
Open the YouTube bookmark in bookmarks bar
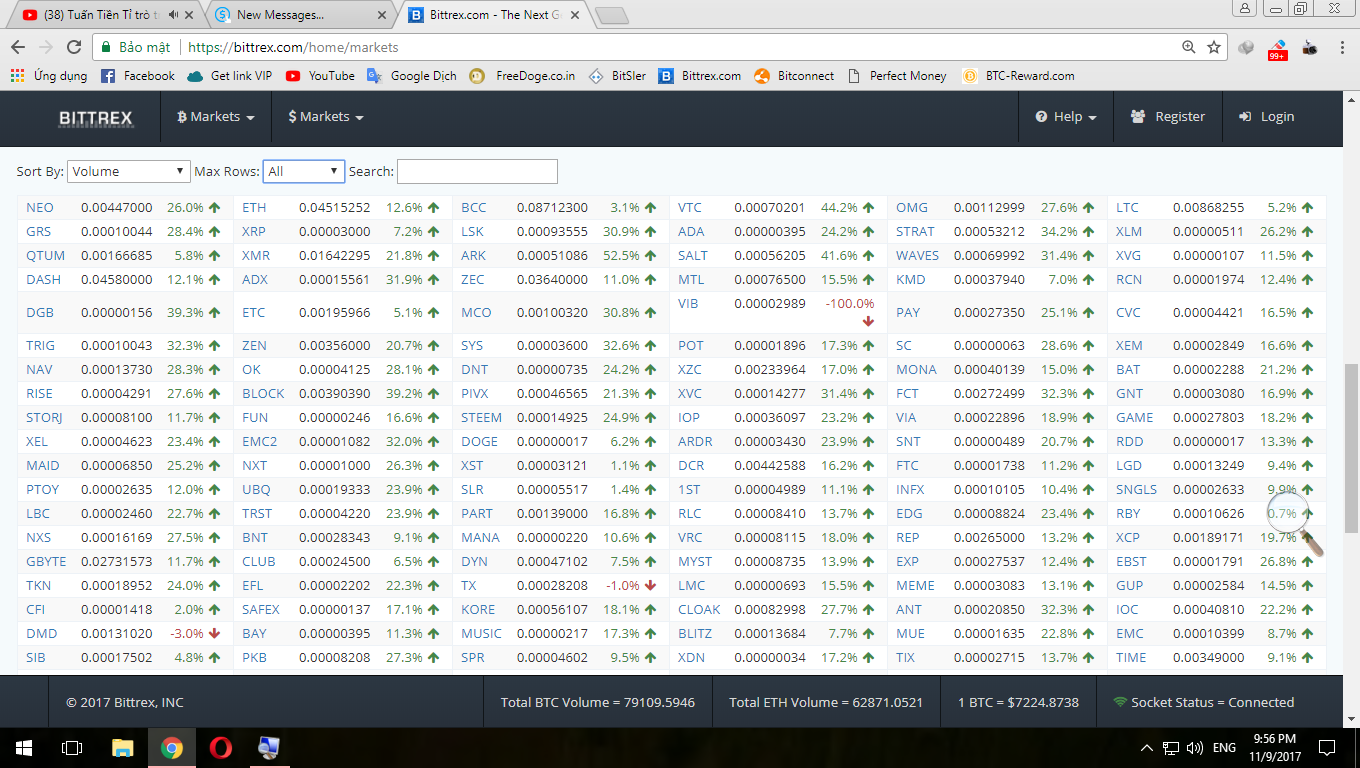pos(320,76)
